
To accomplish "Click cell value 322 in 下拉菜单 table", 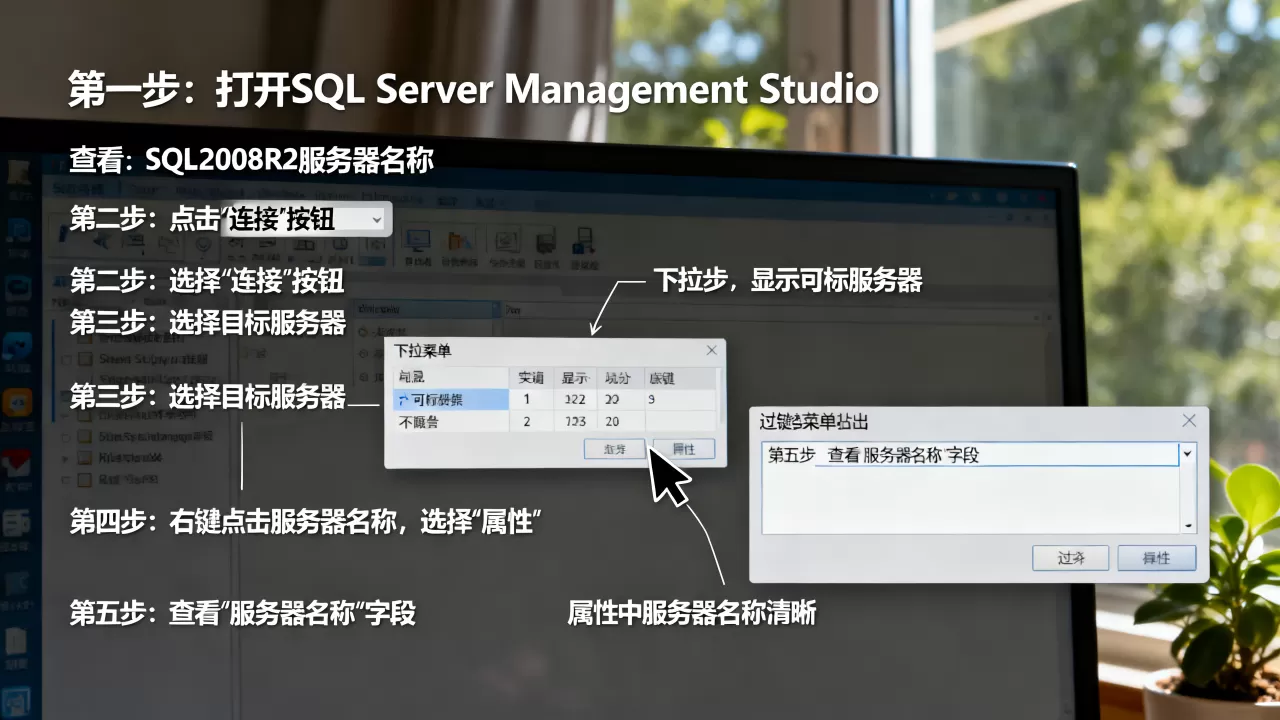I will pos(574,400).
